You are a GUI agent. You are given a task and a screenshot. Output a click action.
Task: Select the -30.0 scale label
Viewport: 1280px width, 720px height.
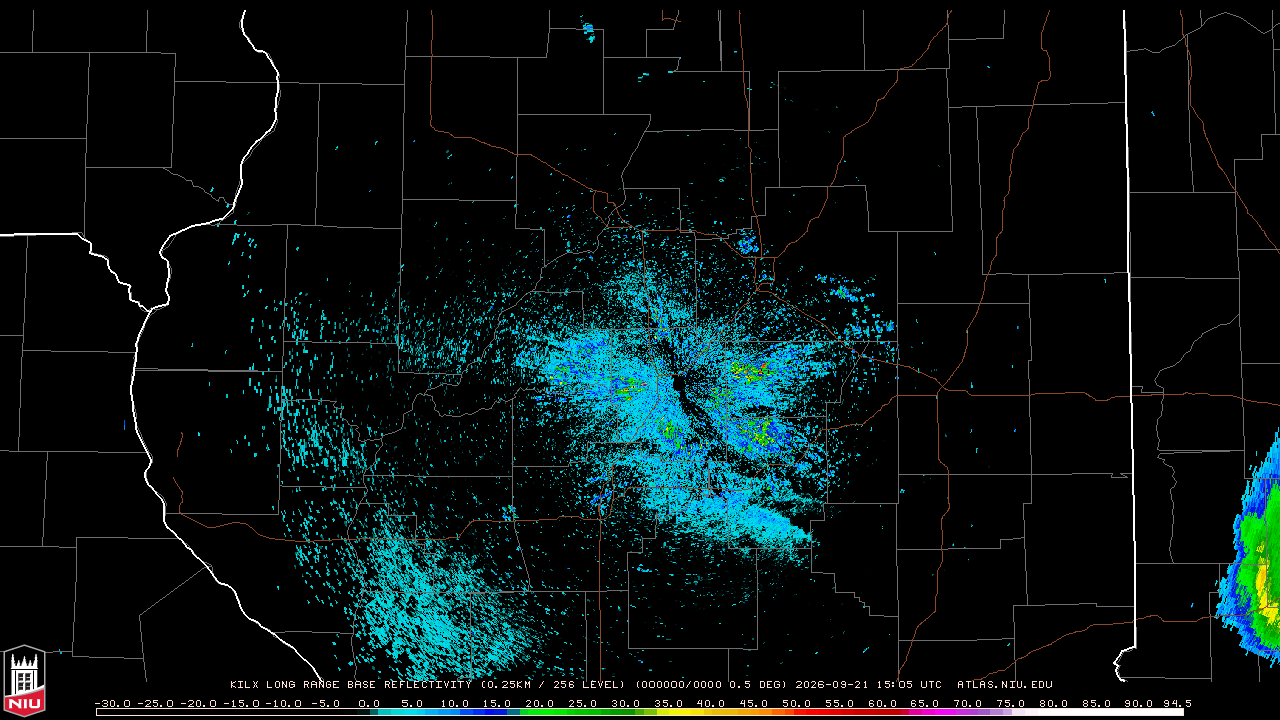[113, 703]
